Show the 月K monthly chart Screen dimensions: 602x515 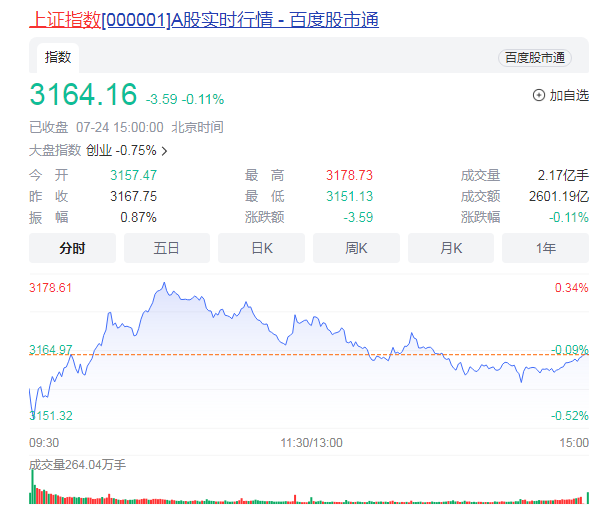(x=451, y=248)
